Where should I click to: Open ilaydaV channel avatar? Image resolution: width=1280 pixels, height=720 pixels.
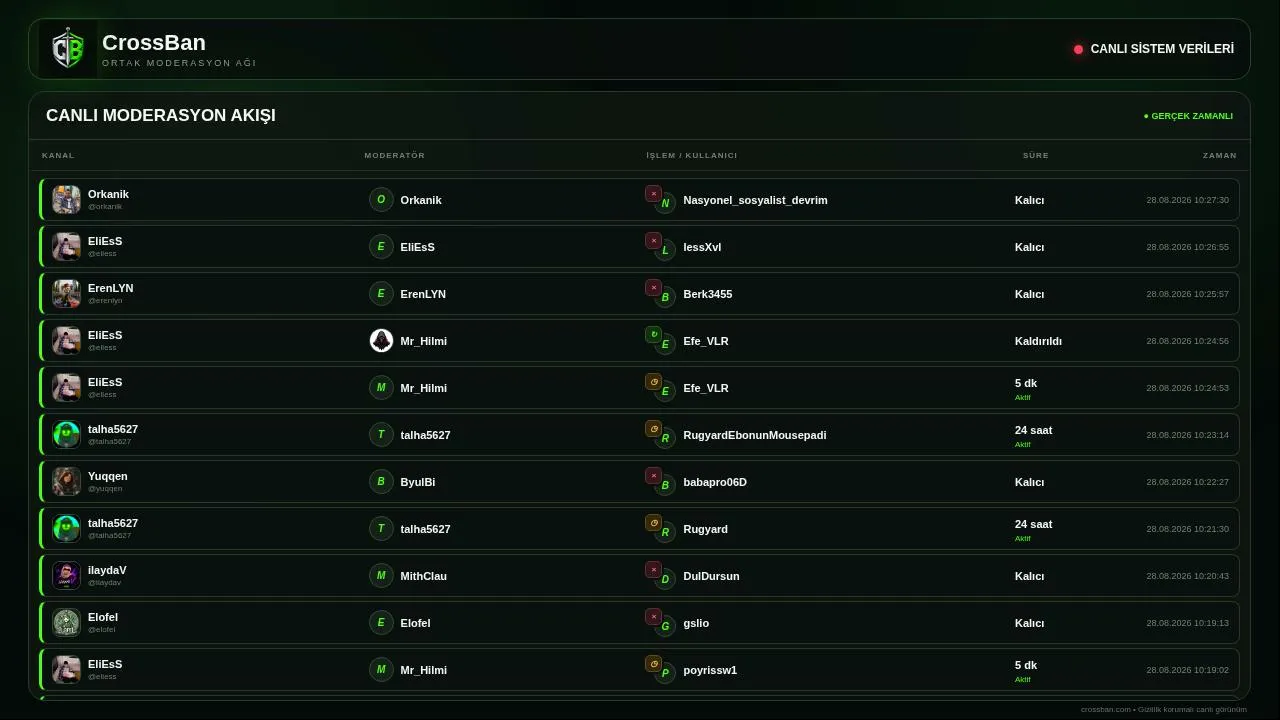[66, 575]
